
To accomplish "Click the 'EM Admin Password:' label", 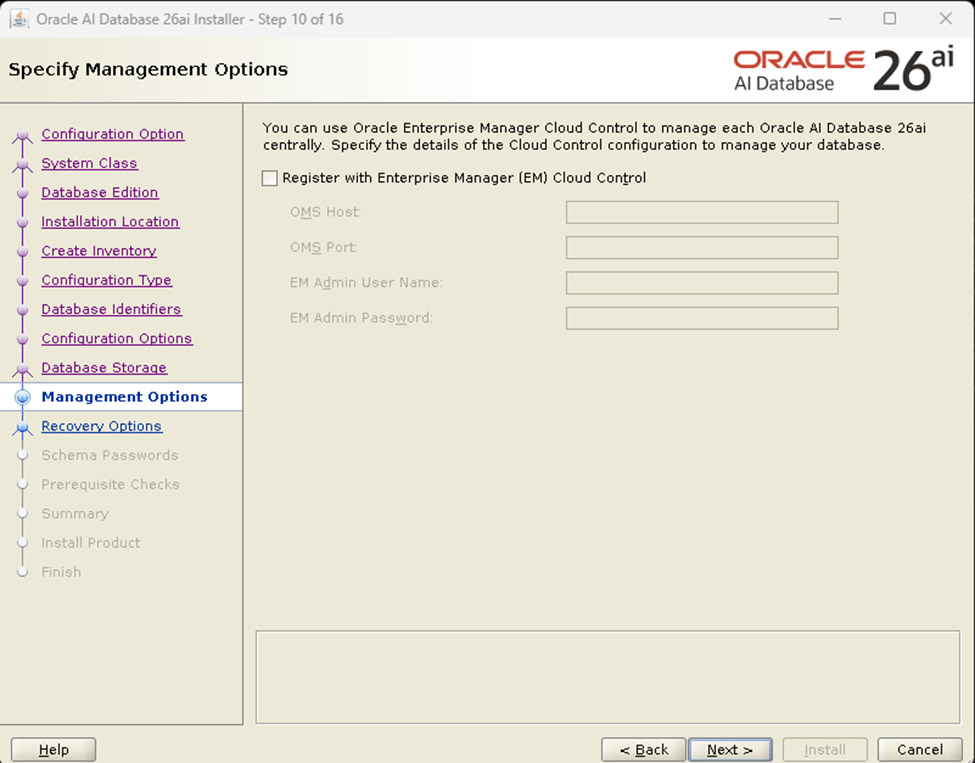I will (x=361, y=318).
